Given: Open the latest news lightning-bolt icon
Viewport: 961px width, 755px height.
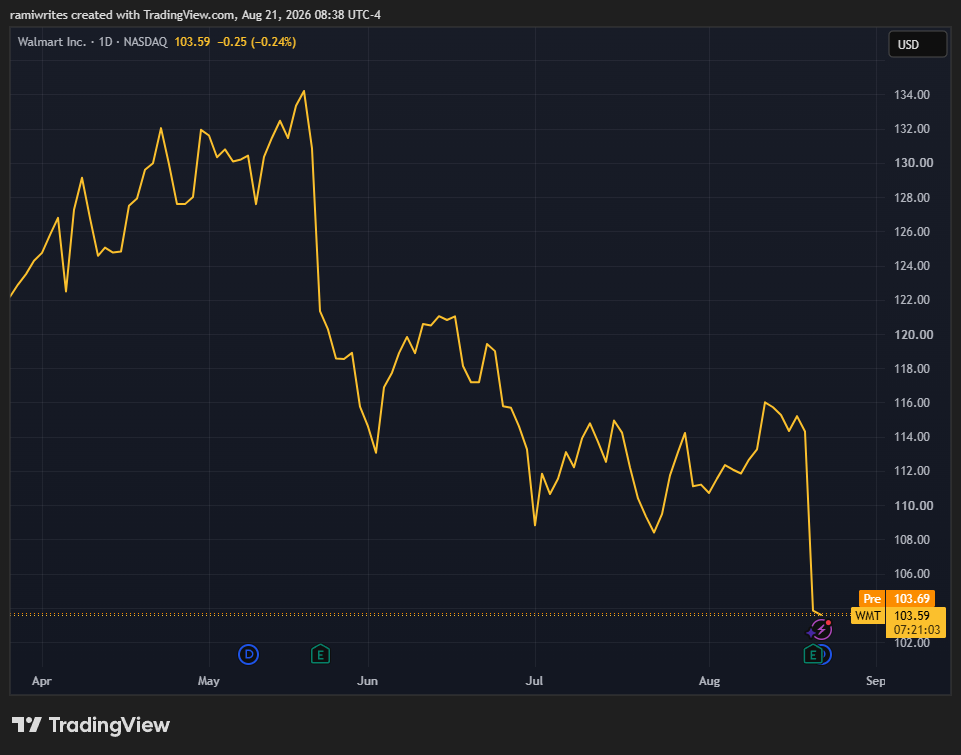Looking at the screenshot, I should [x=820, y=629].
